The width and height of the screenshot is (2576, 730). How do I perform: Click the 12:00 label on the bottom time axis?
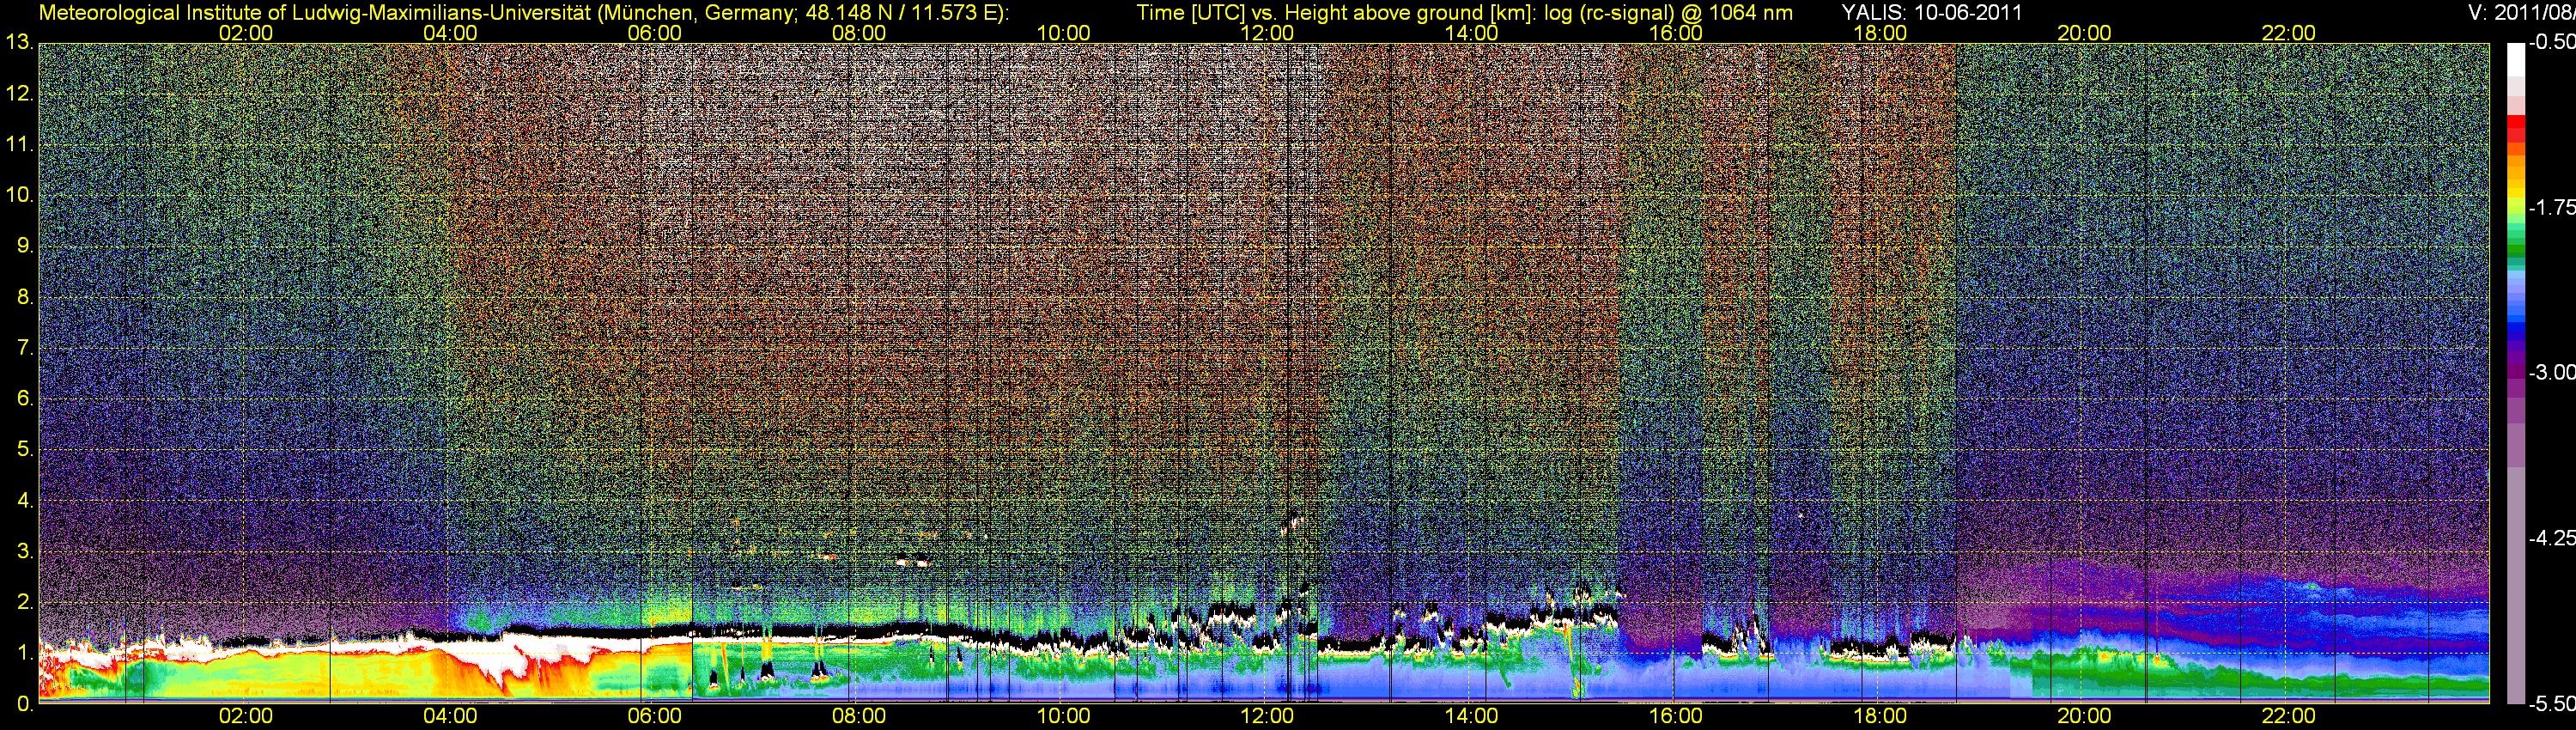[1267, 716]
